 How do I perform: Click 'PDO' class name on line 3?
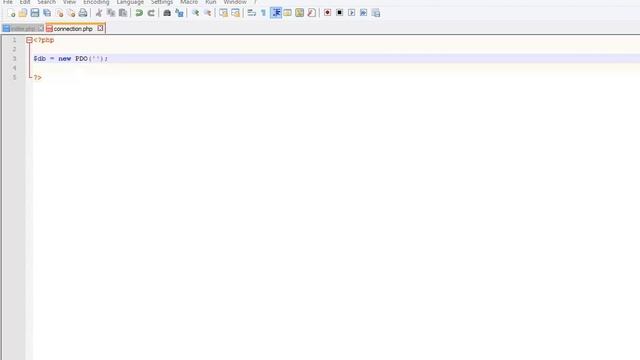pos(81,59)
